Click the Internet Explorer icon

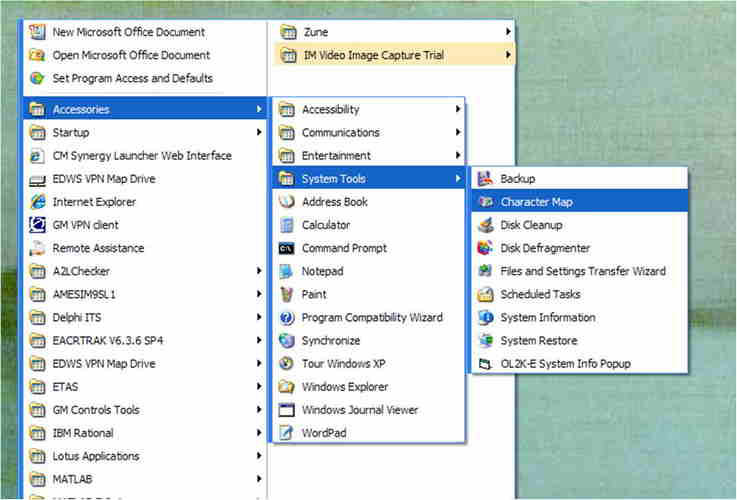coord(38,202)
